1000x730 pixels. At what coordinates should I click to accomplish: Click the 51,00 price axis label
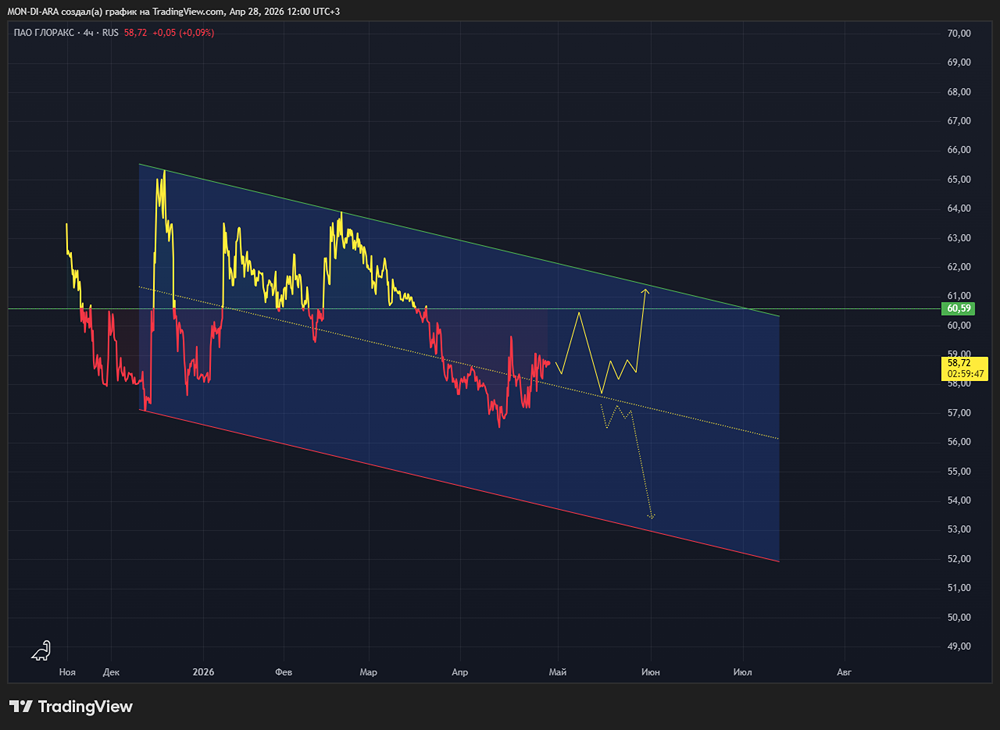959,588
